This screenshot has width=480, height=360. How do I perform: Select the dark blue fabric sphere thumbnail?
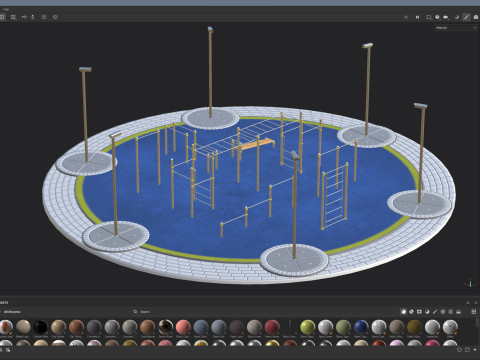point(361,327)
